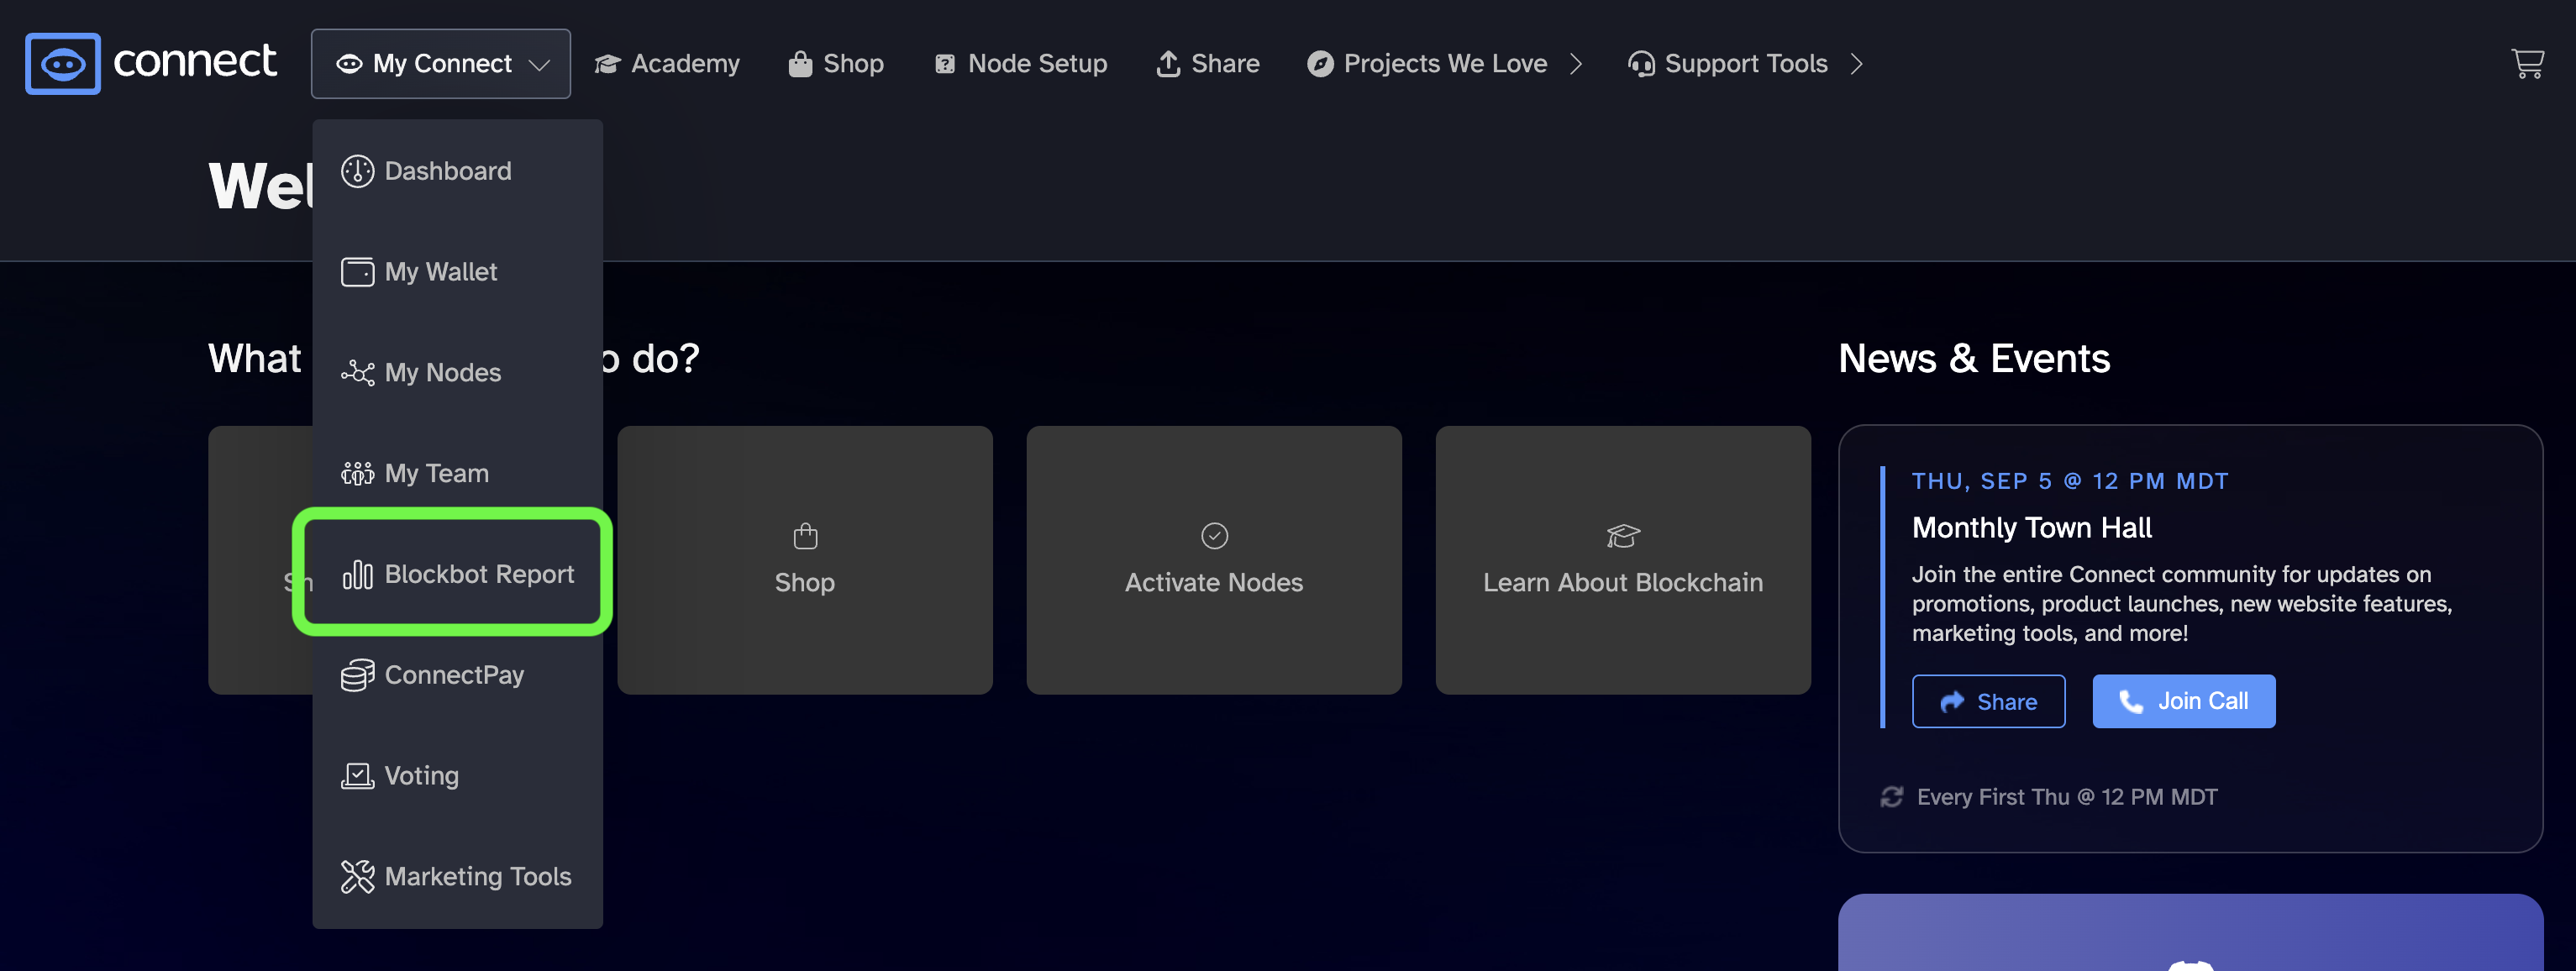This screenshot has width=2576, height=971.
Task: Click the My Team people icon
Action: 357,473
